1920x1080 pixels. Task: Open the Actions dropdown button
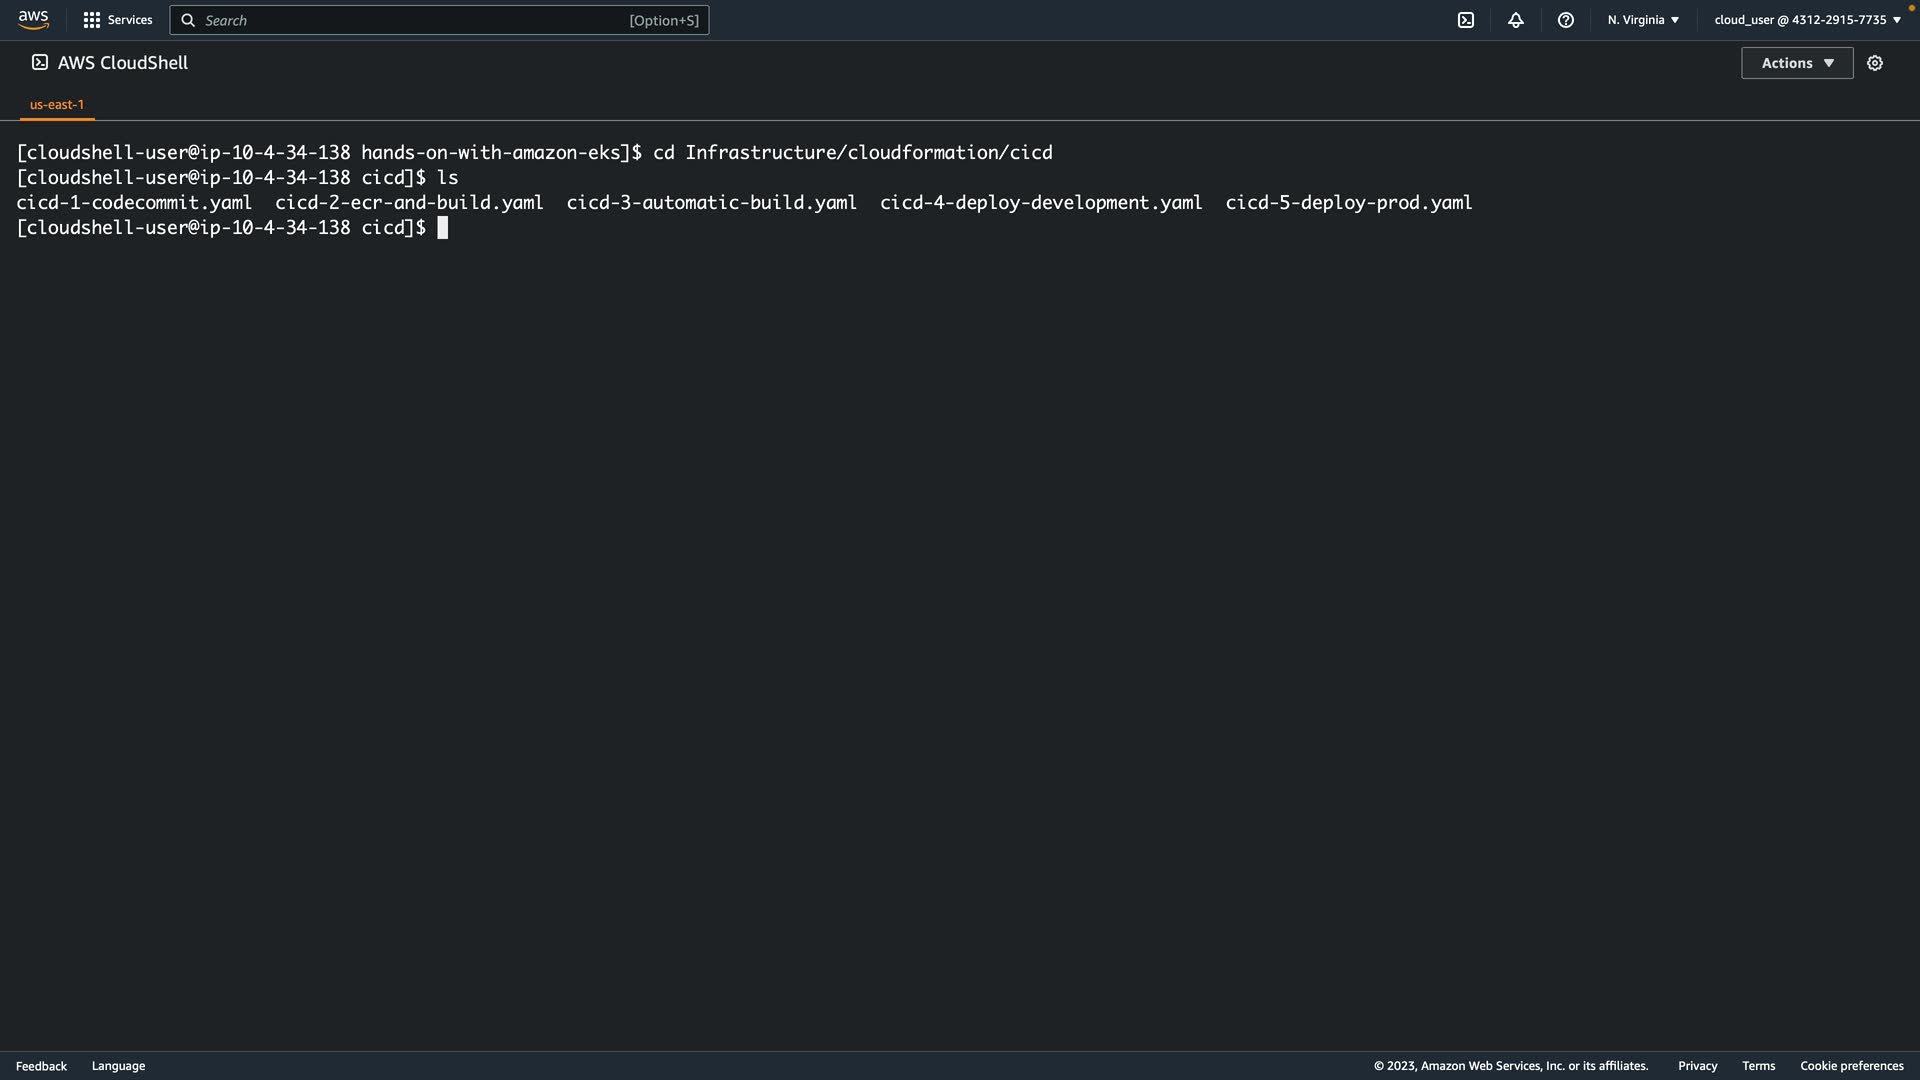(x=1796, y=63)
